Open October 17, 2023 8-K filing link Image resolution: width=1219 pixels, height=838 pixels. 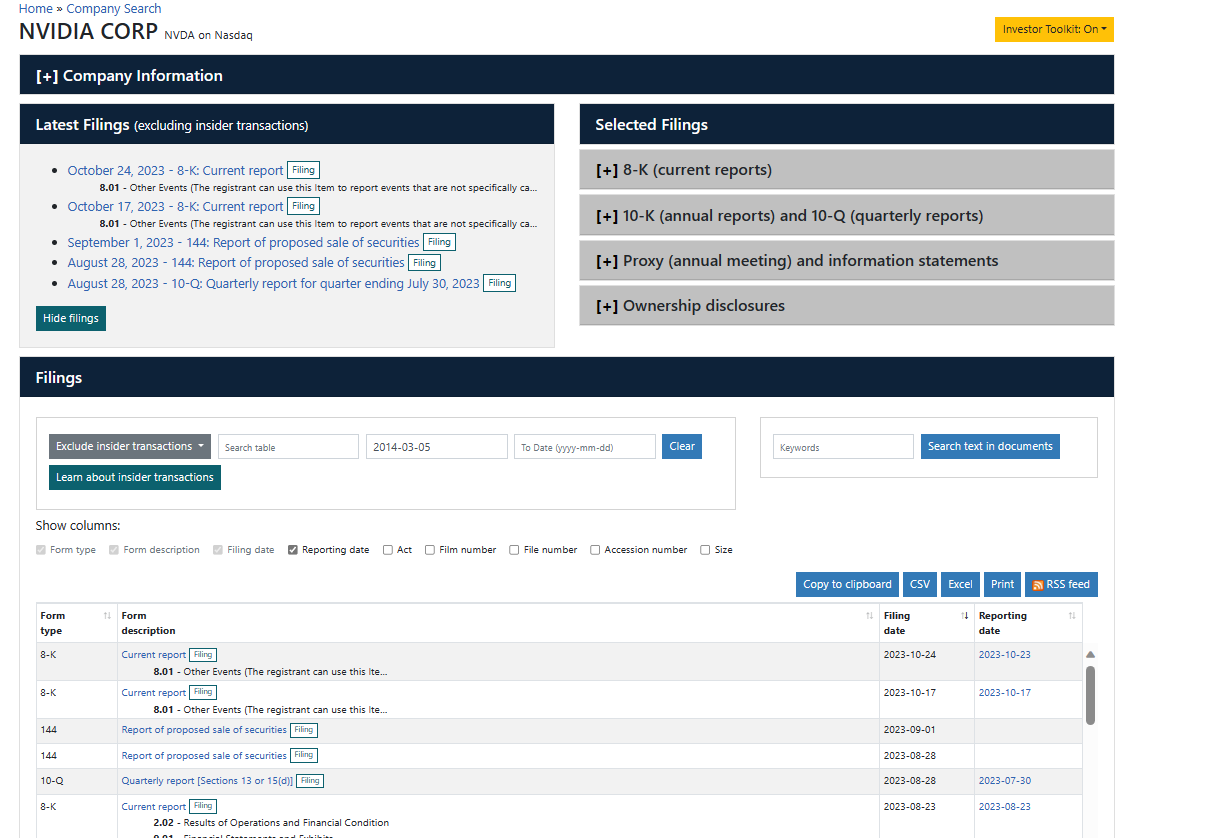[175, 207]
